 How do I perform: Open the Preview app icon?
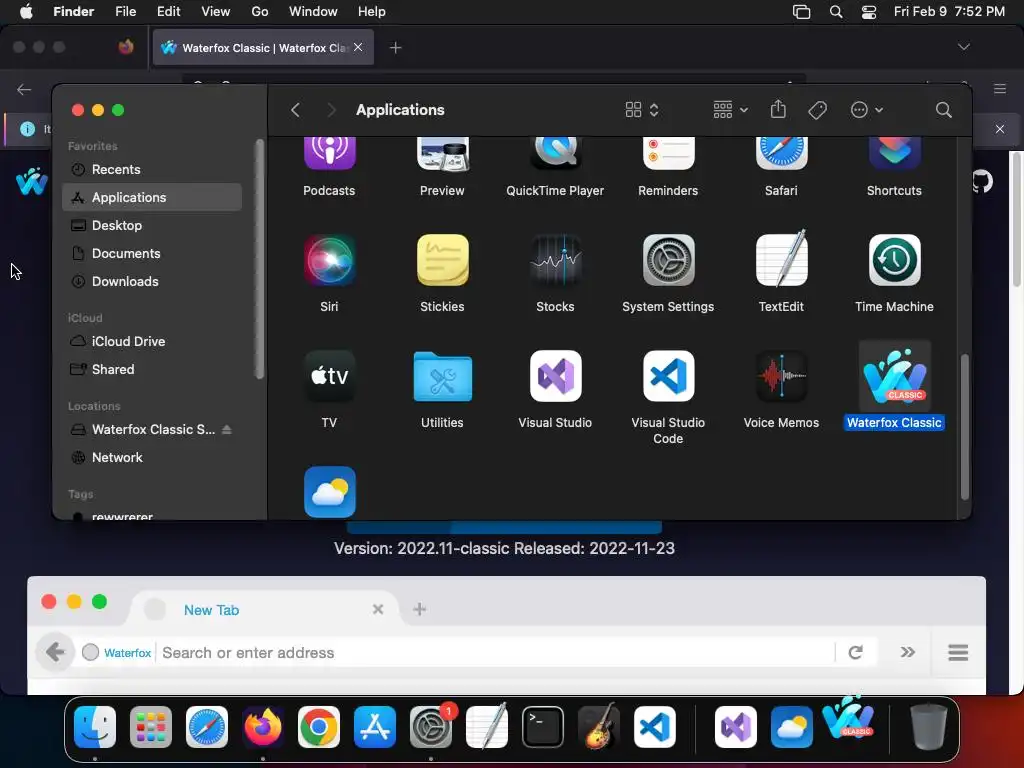tap(442, 153)
